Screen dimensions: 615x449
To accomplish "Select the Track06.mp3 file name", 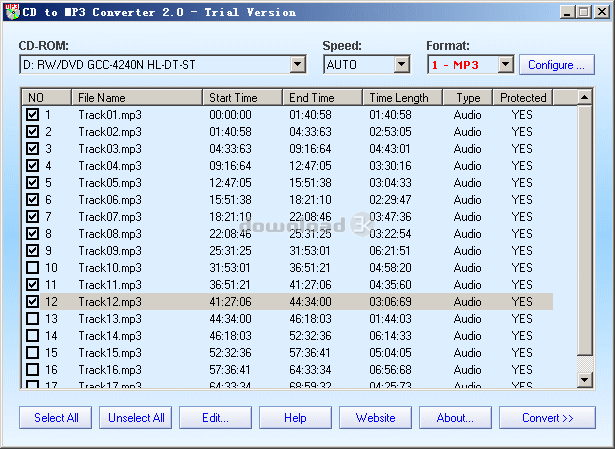I will [110, 200].
